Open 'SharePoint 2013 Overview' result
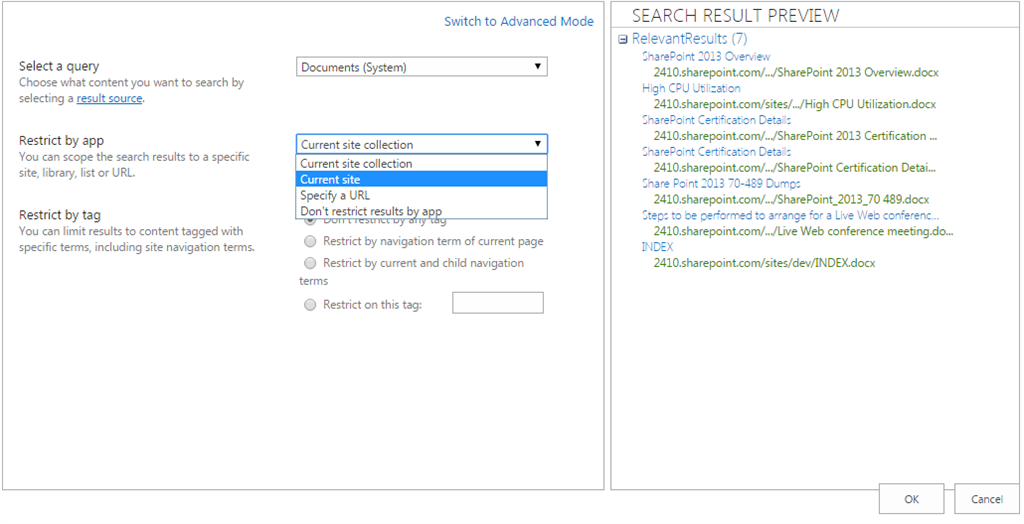 (x=705, y=57)
